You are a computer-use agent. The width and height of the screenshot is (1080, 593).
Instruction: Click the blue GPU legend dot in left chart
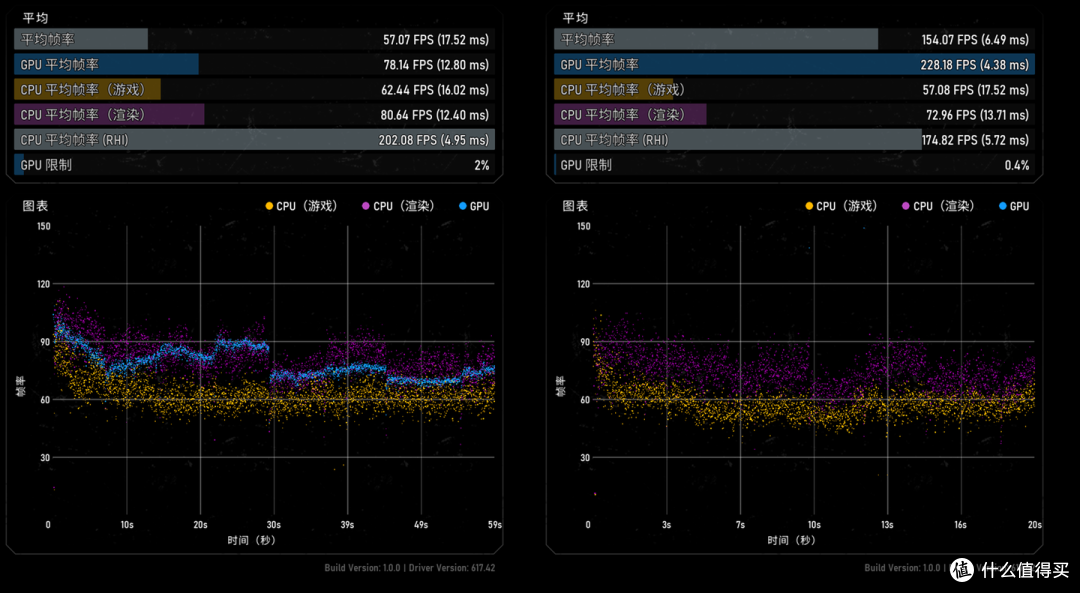pyautogui.click(x=463, y=206)
